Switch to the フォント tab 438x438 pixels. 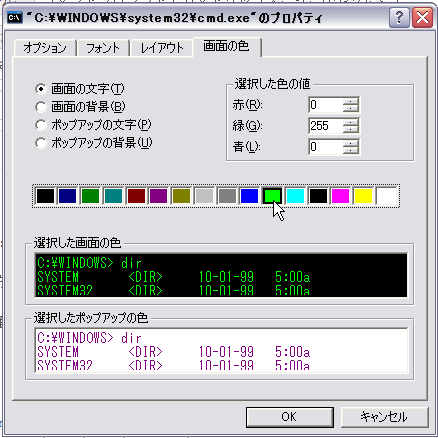(103, 48)
